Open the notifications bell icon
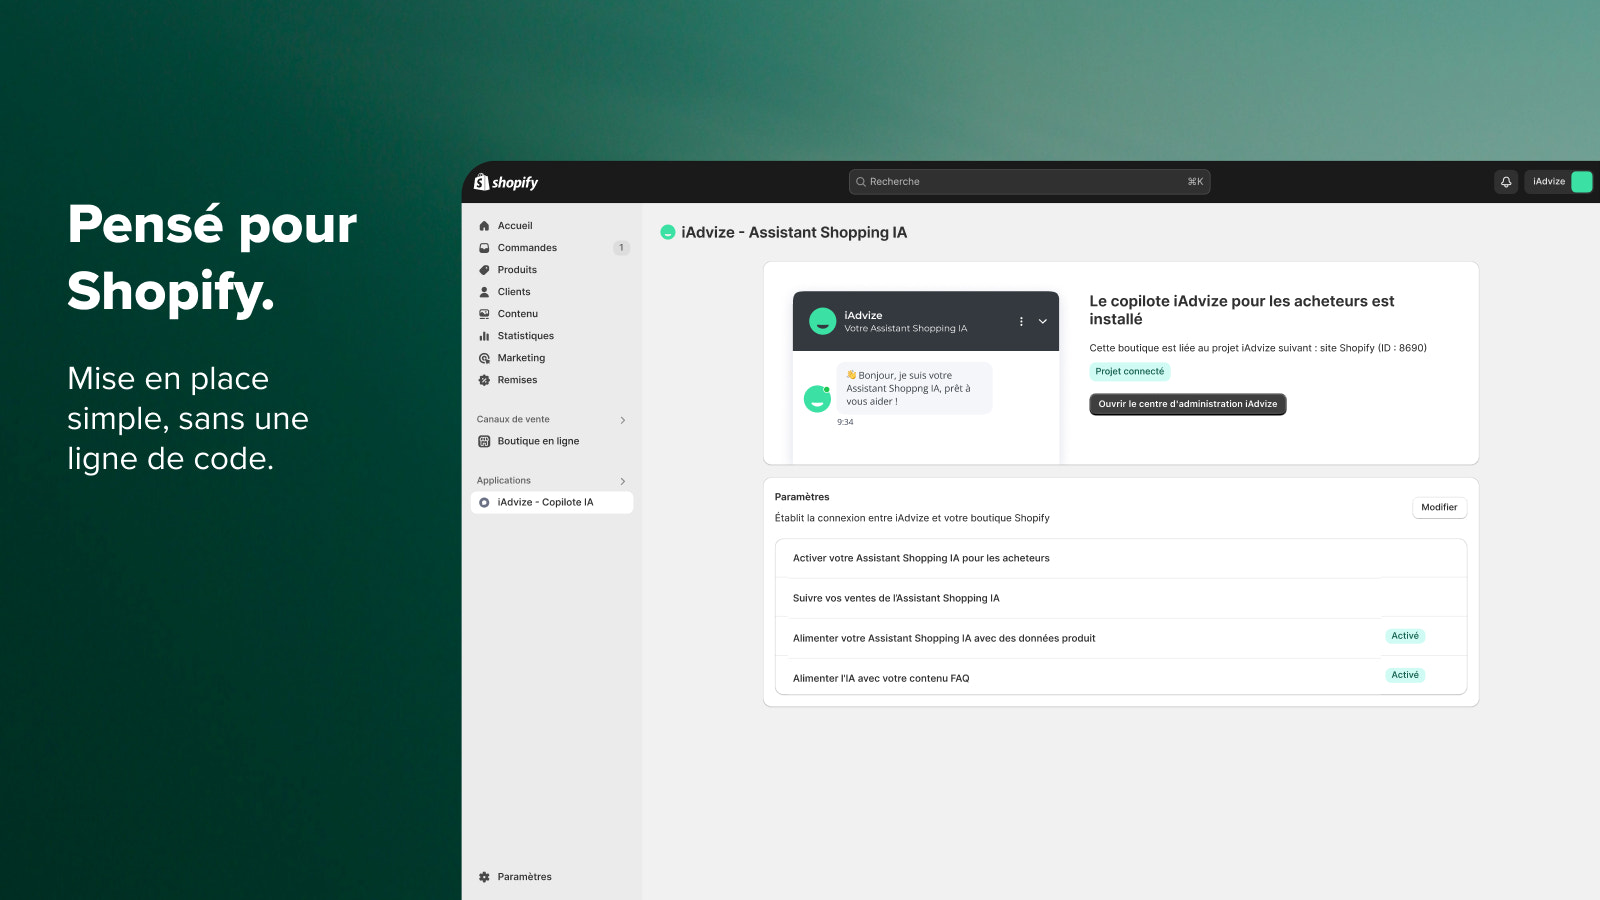This screenshot has width=1600, height=900. coord(1506,182)
